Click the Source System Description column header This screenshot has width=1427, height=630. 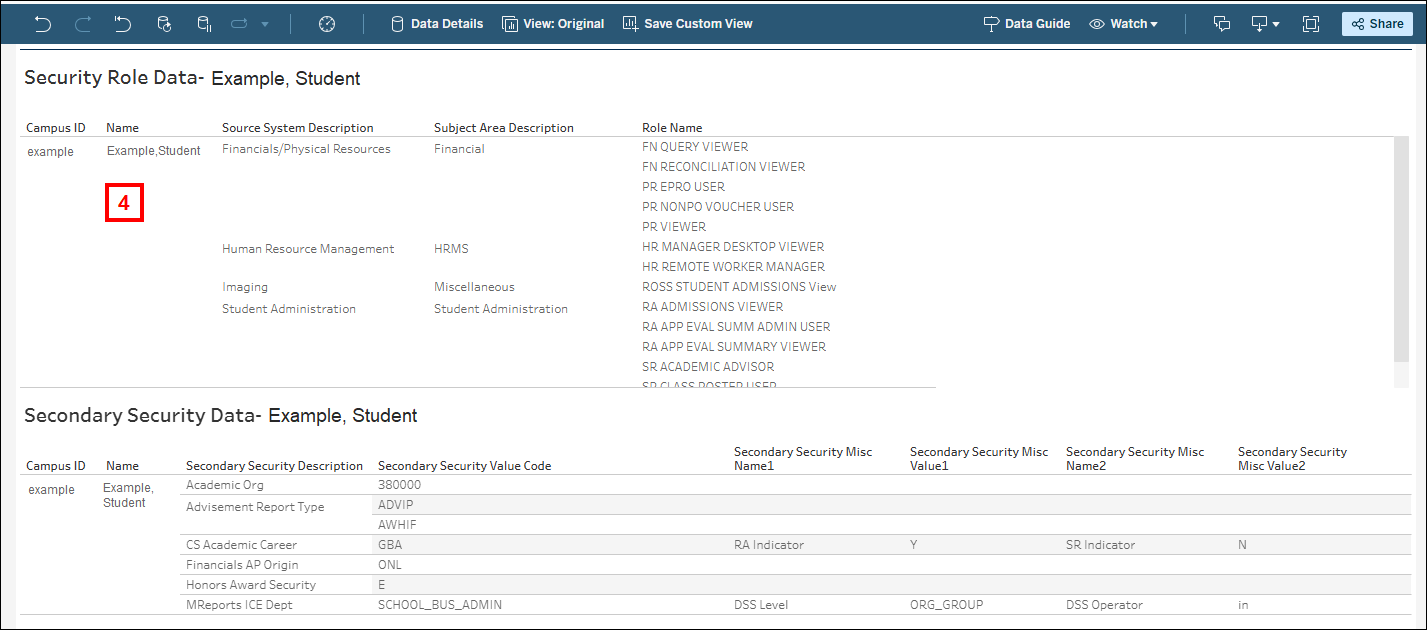click(x=298, y=128)
